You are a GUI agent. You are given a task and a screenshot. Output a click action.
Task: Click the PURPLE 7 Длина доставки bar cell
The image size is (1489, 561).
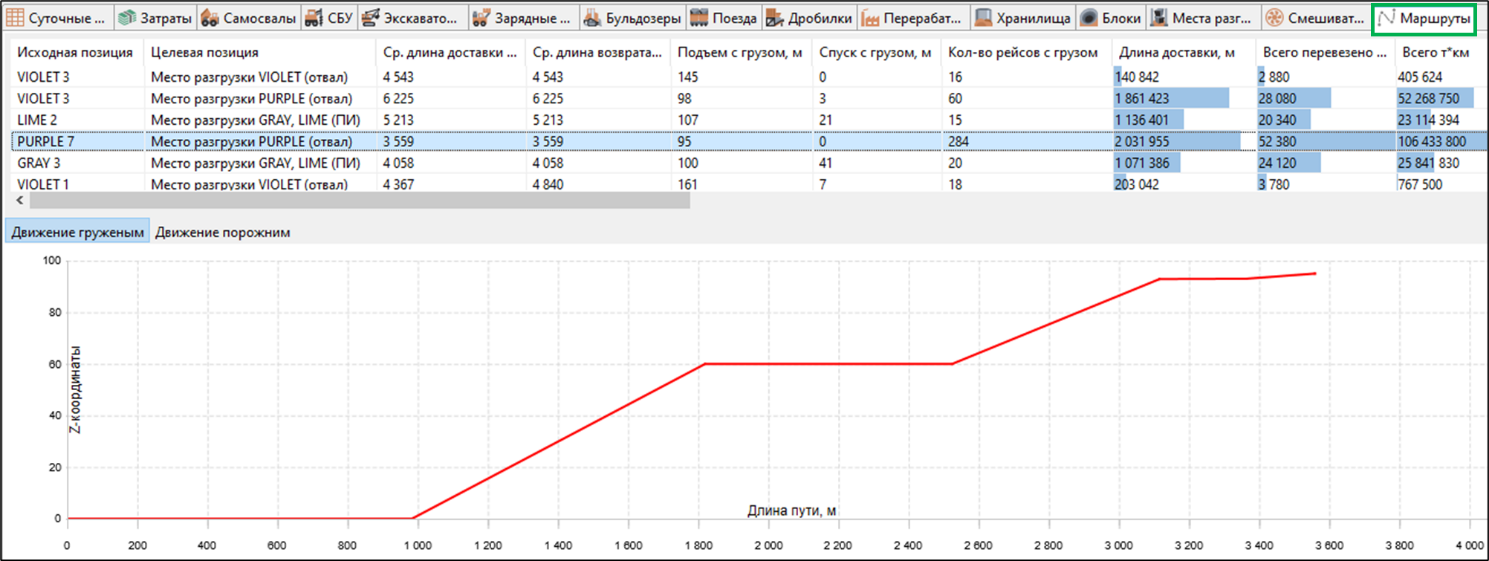point(1183,141)
